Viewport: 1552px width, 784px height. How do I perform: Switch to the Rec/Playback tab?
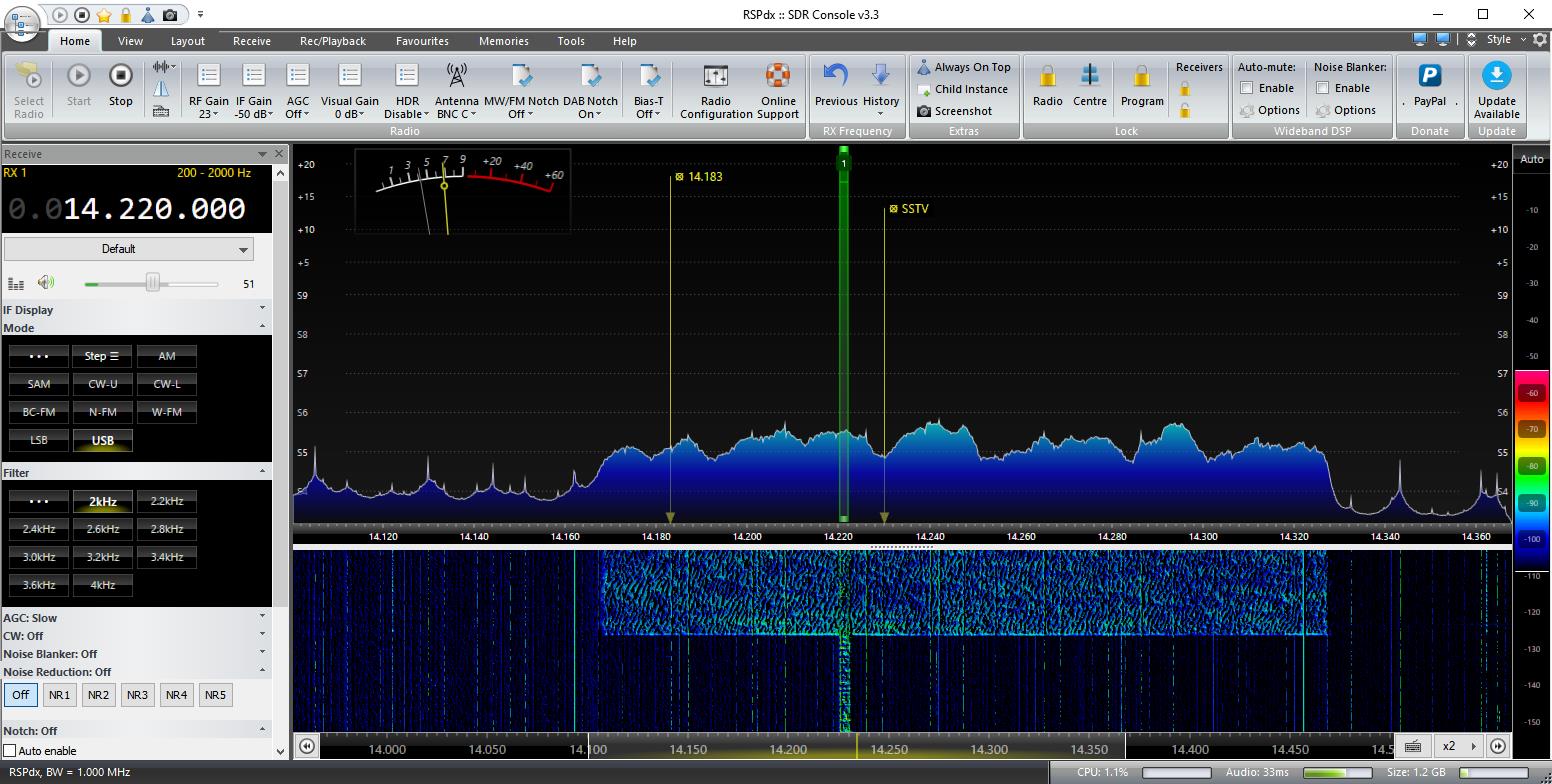332,41
